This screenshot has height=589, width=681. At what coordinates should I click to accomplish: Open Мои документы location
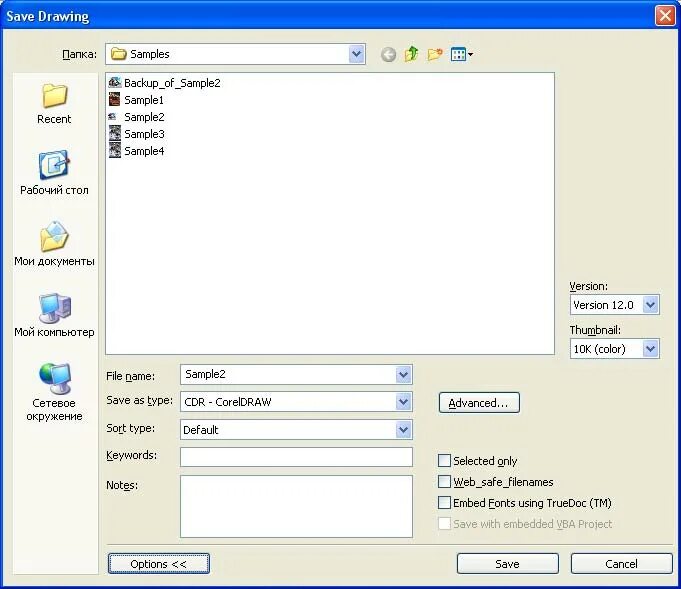tap(54, 244)
